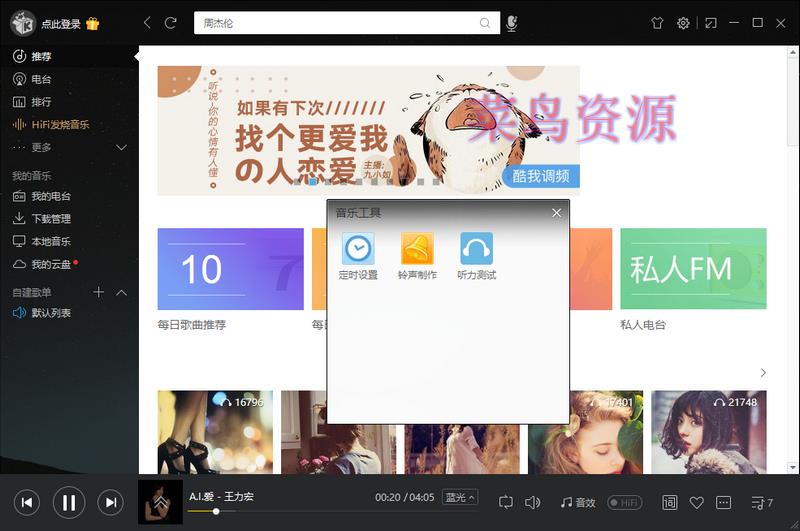Go back with the left arrow

147,22
